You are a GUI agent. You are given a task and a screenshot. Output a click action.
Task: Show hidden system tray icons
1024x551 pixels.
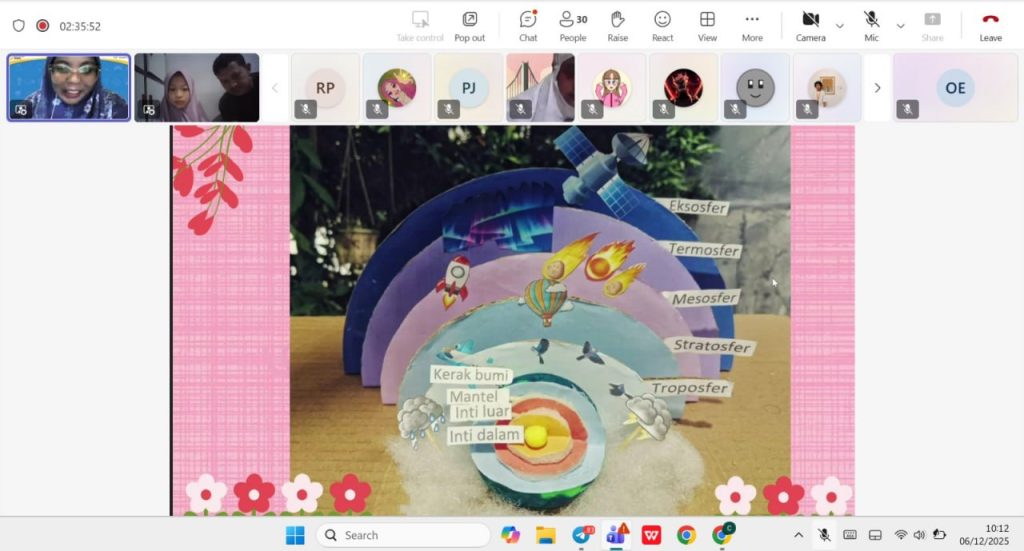(798, 535)
